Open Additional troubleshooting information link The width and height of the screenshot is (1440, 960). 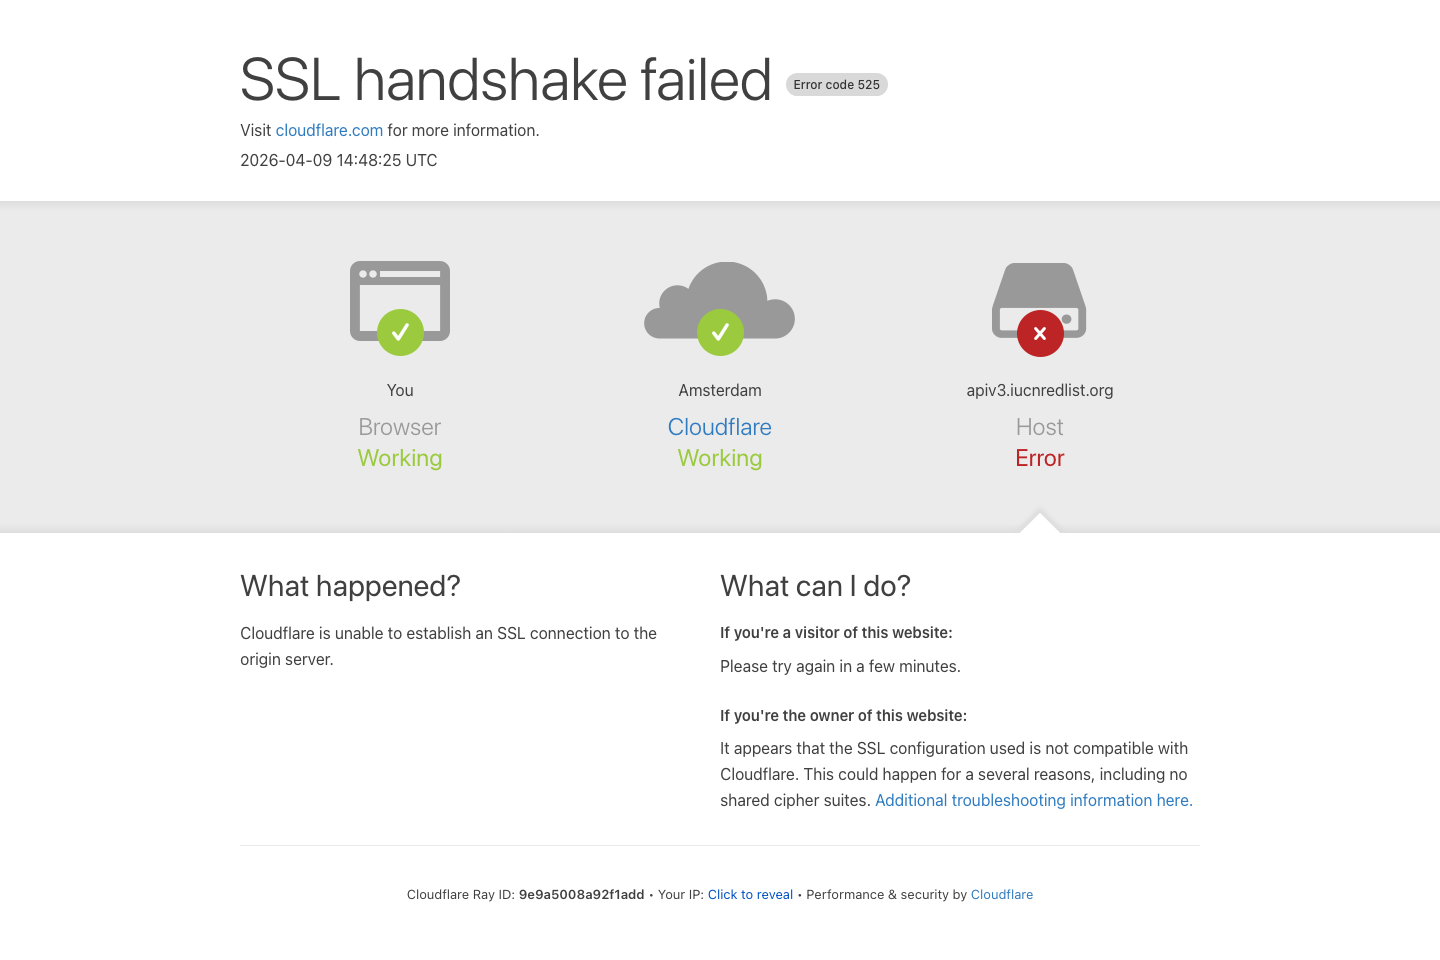1033,801
